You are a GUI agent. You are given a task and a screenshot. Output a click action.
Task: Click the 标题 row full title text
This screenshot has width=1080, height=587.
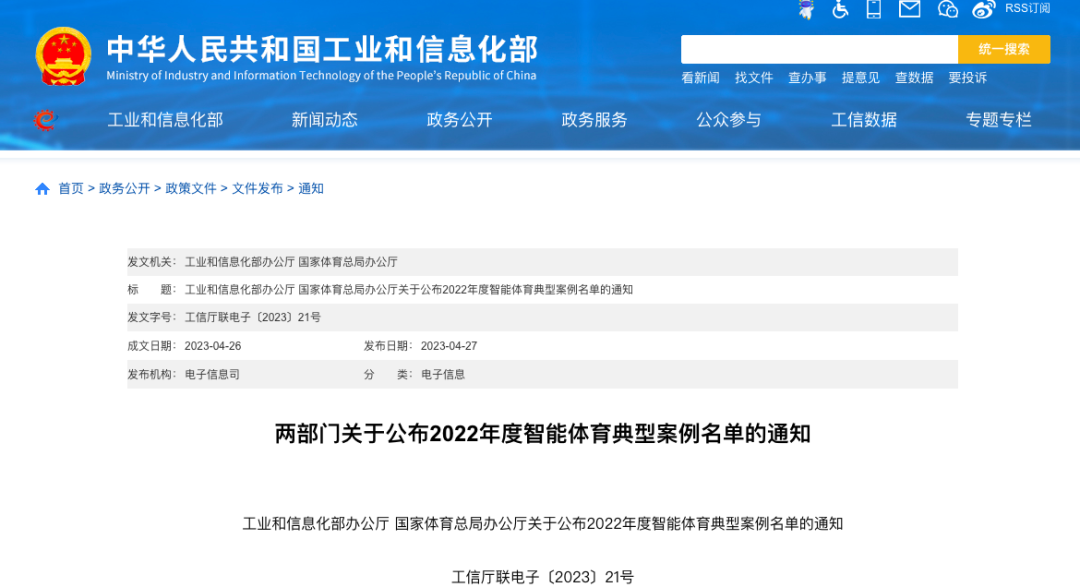[408, 290]
